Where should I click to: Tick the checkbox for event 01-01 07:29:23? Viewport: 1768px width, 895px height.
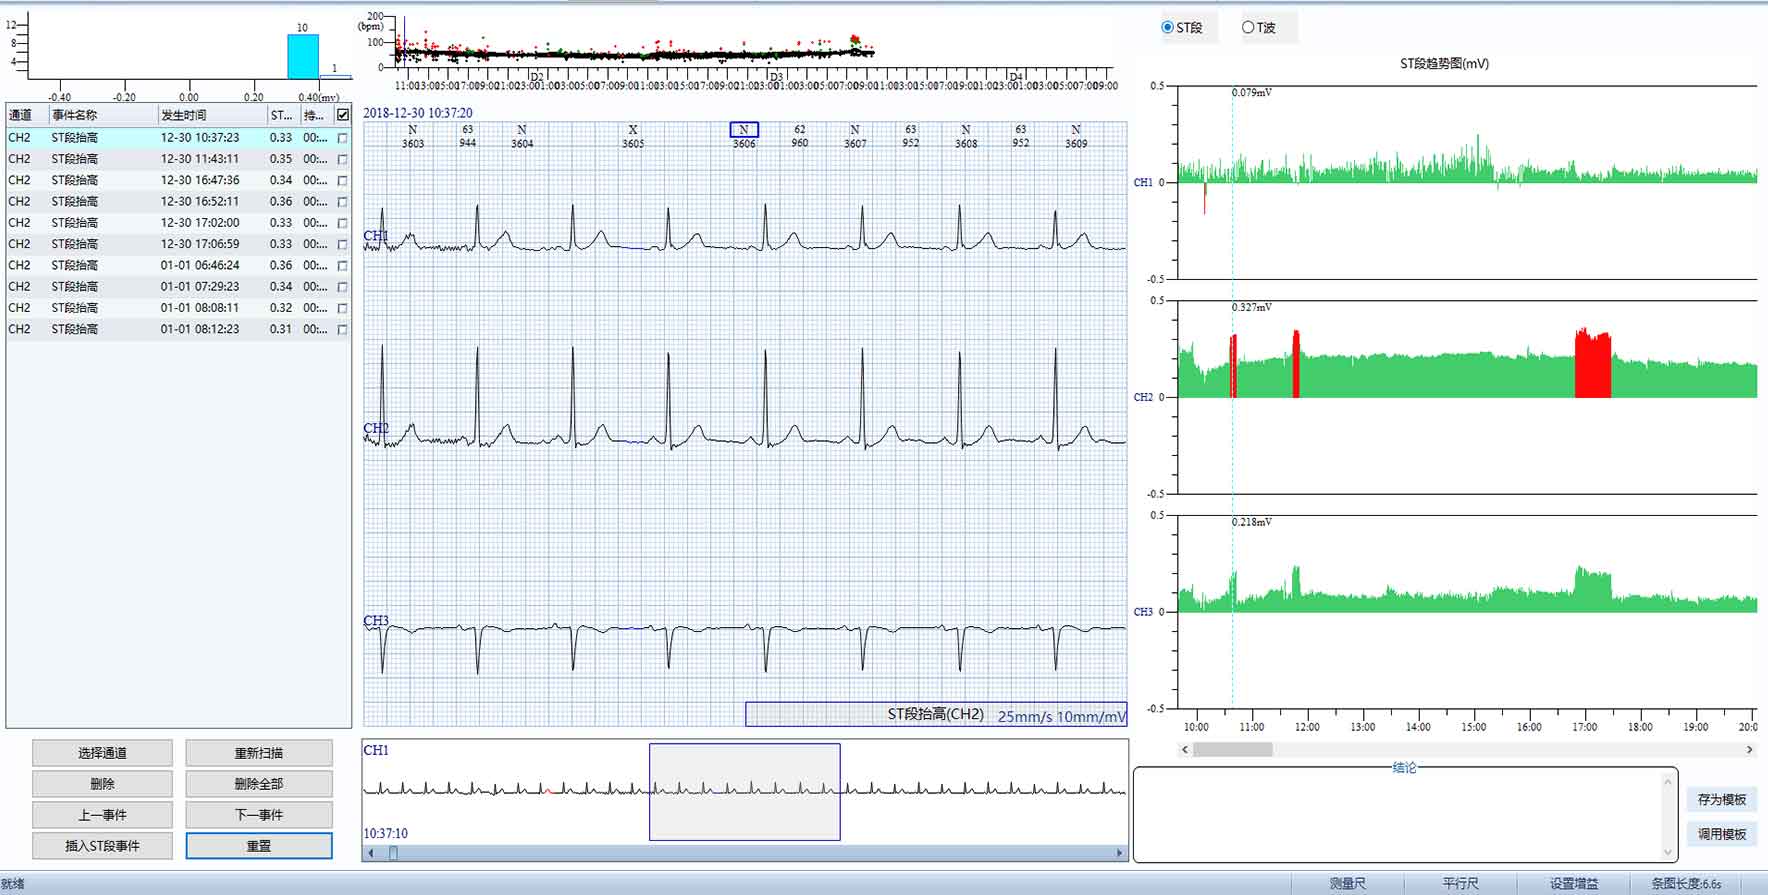click(343, 287)
